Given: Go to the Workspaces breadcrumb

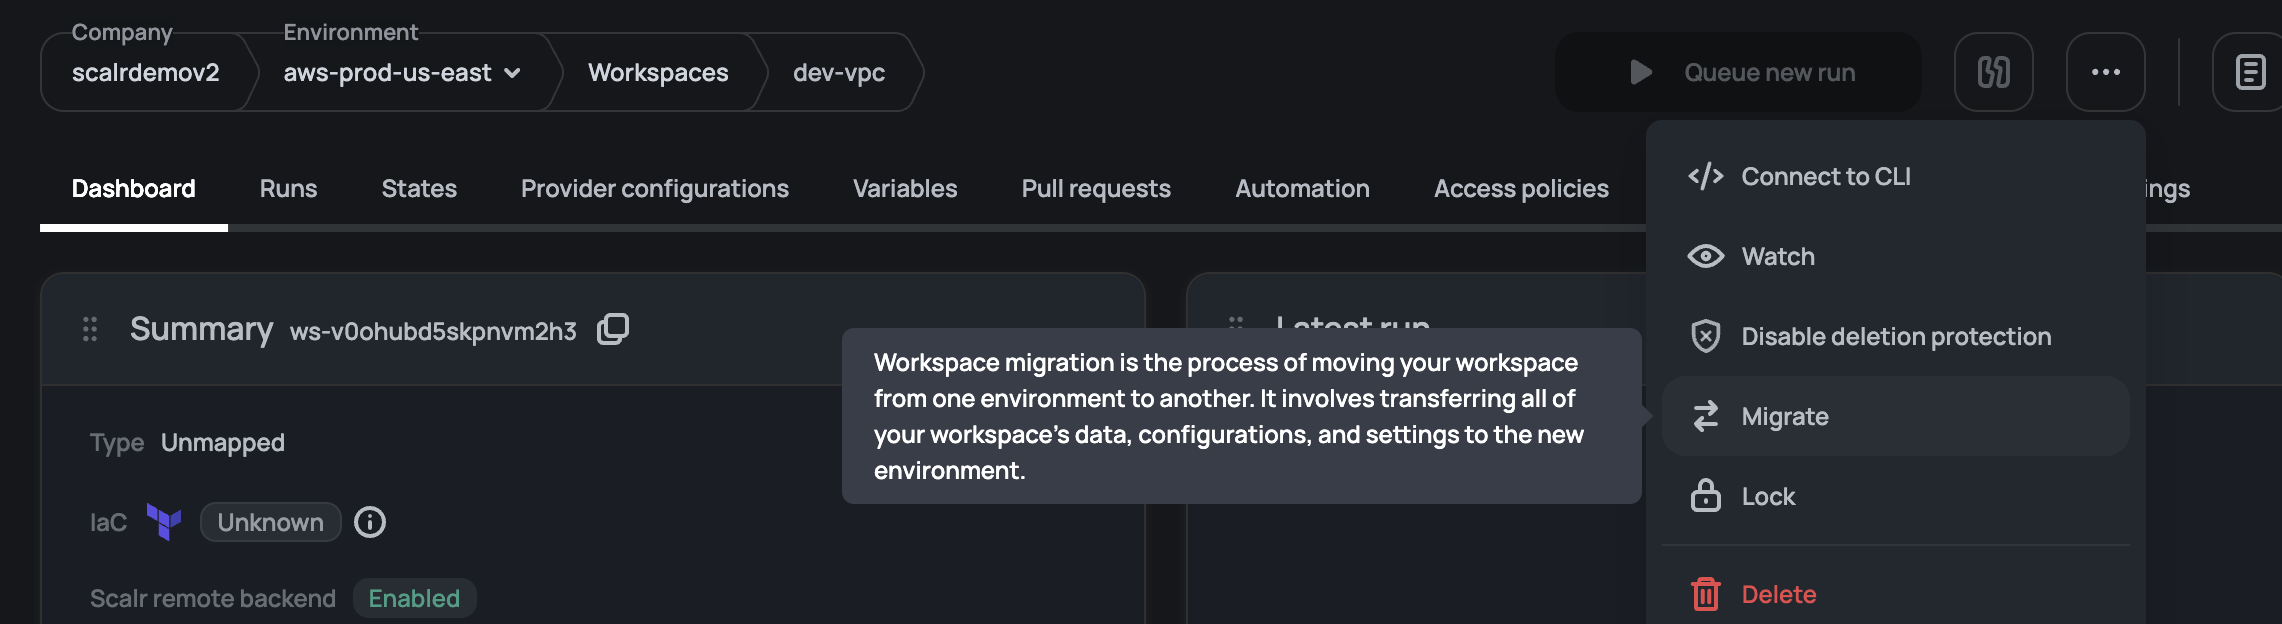Looking at the screenshot, I should click(x=658, y=72).
